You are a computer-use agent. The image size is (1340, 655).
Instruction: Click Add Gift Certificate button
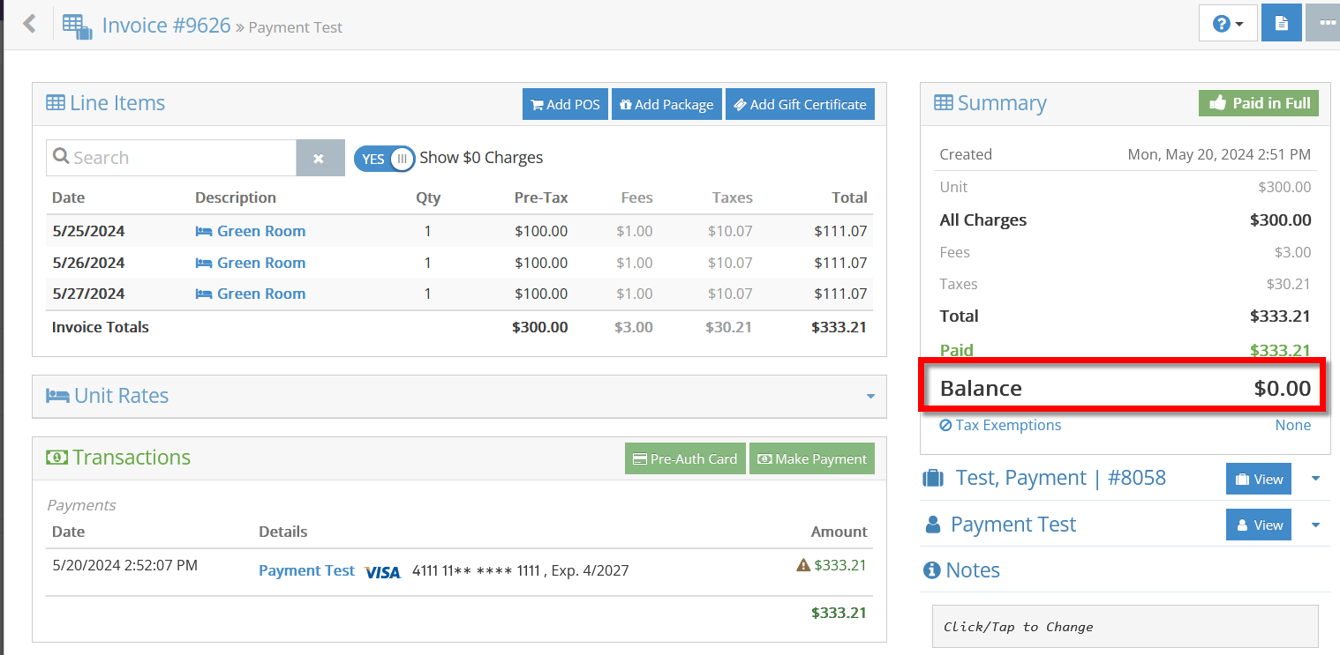[800, 104]
